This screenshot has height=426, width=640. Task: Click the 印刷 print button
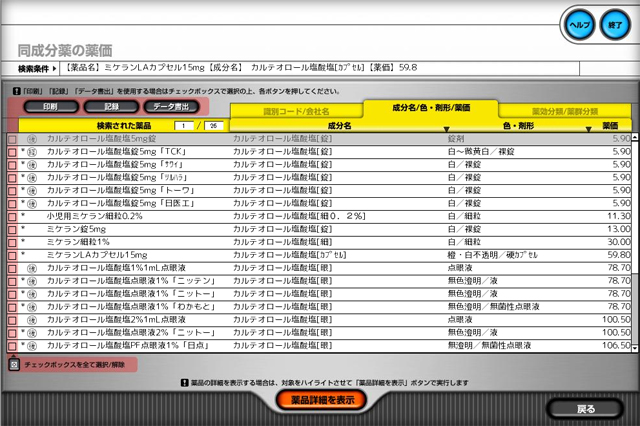pyautogui.click(x=51, y=107)
